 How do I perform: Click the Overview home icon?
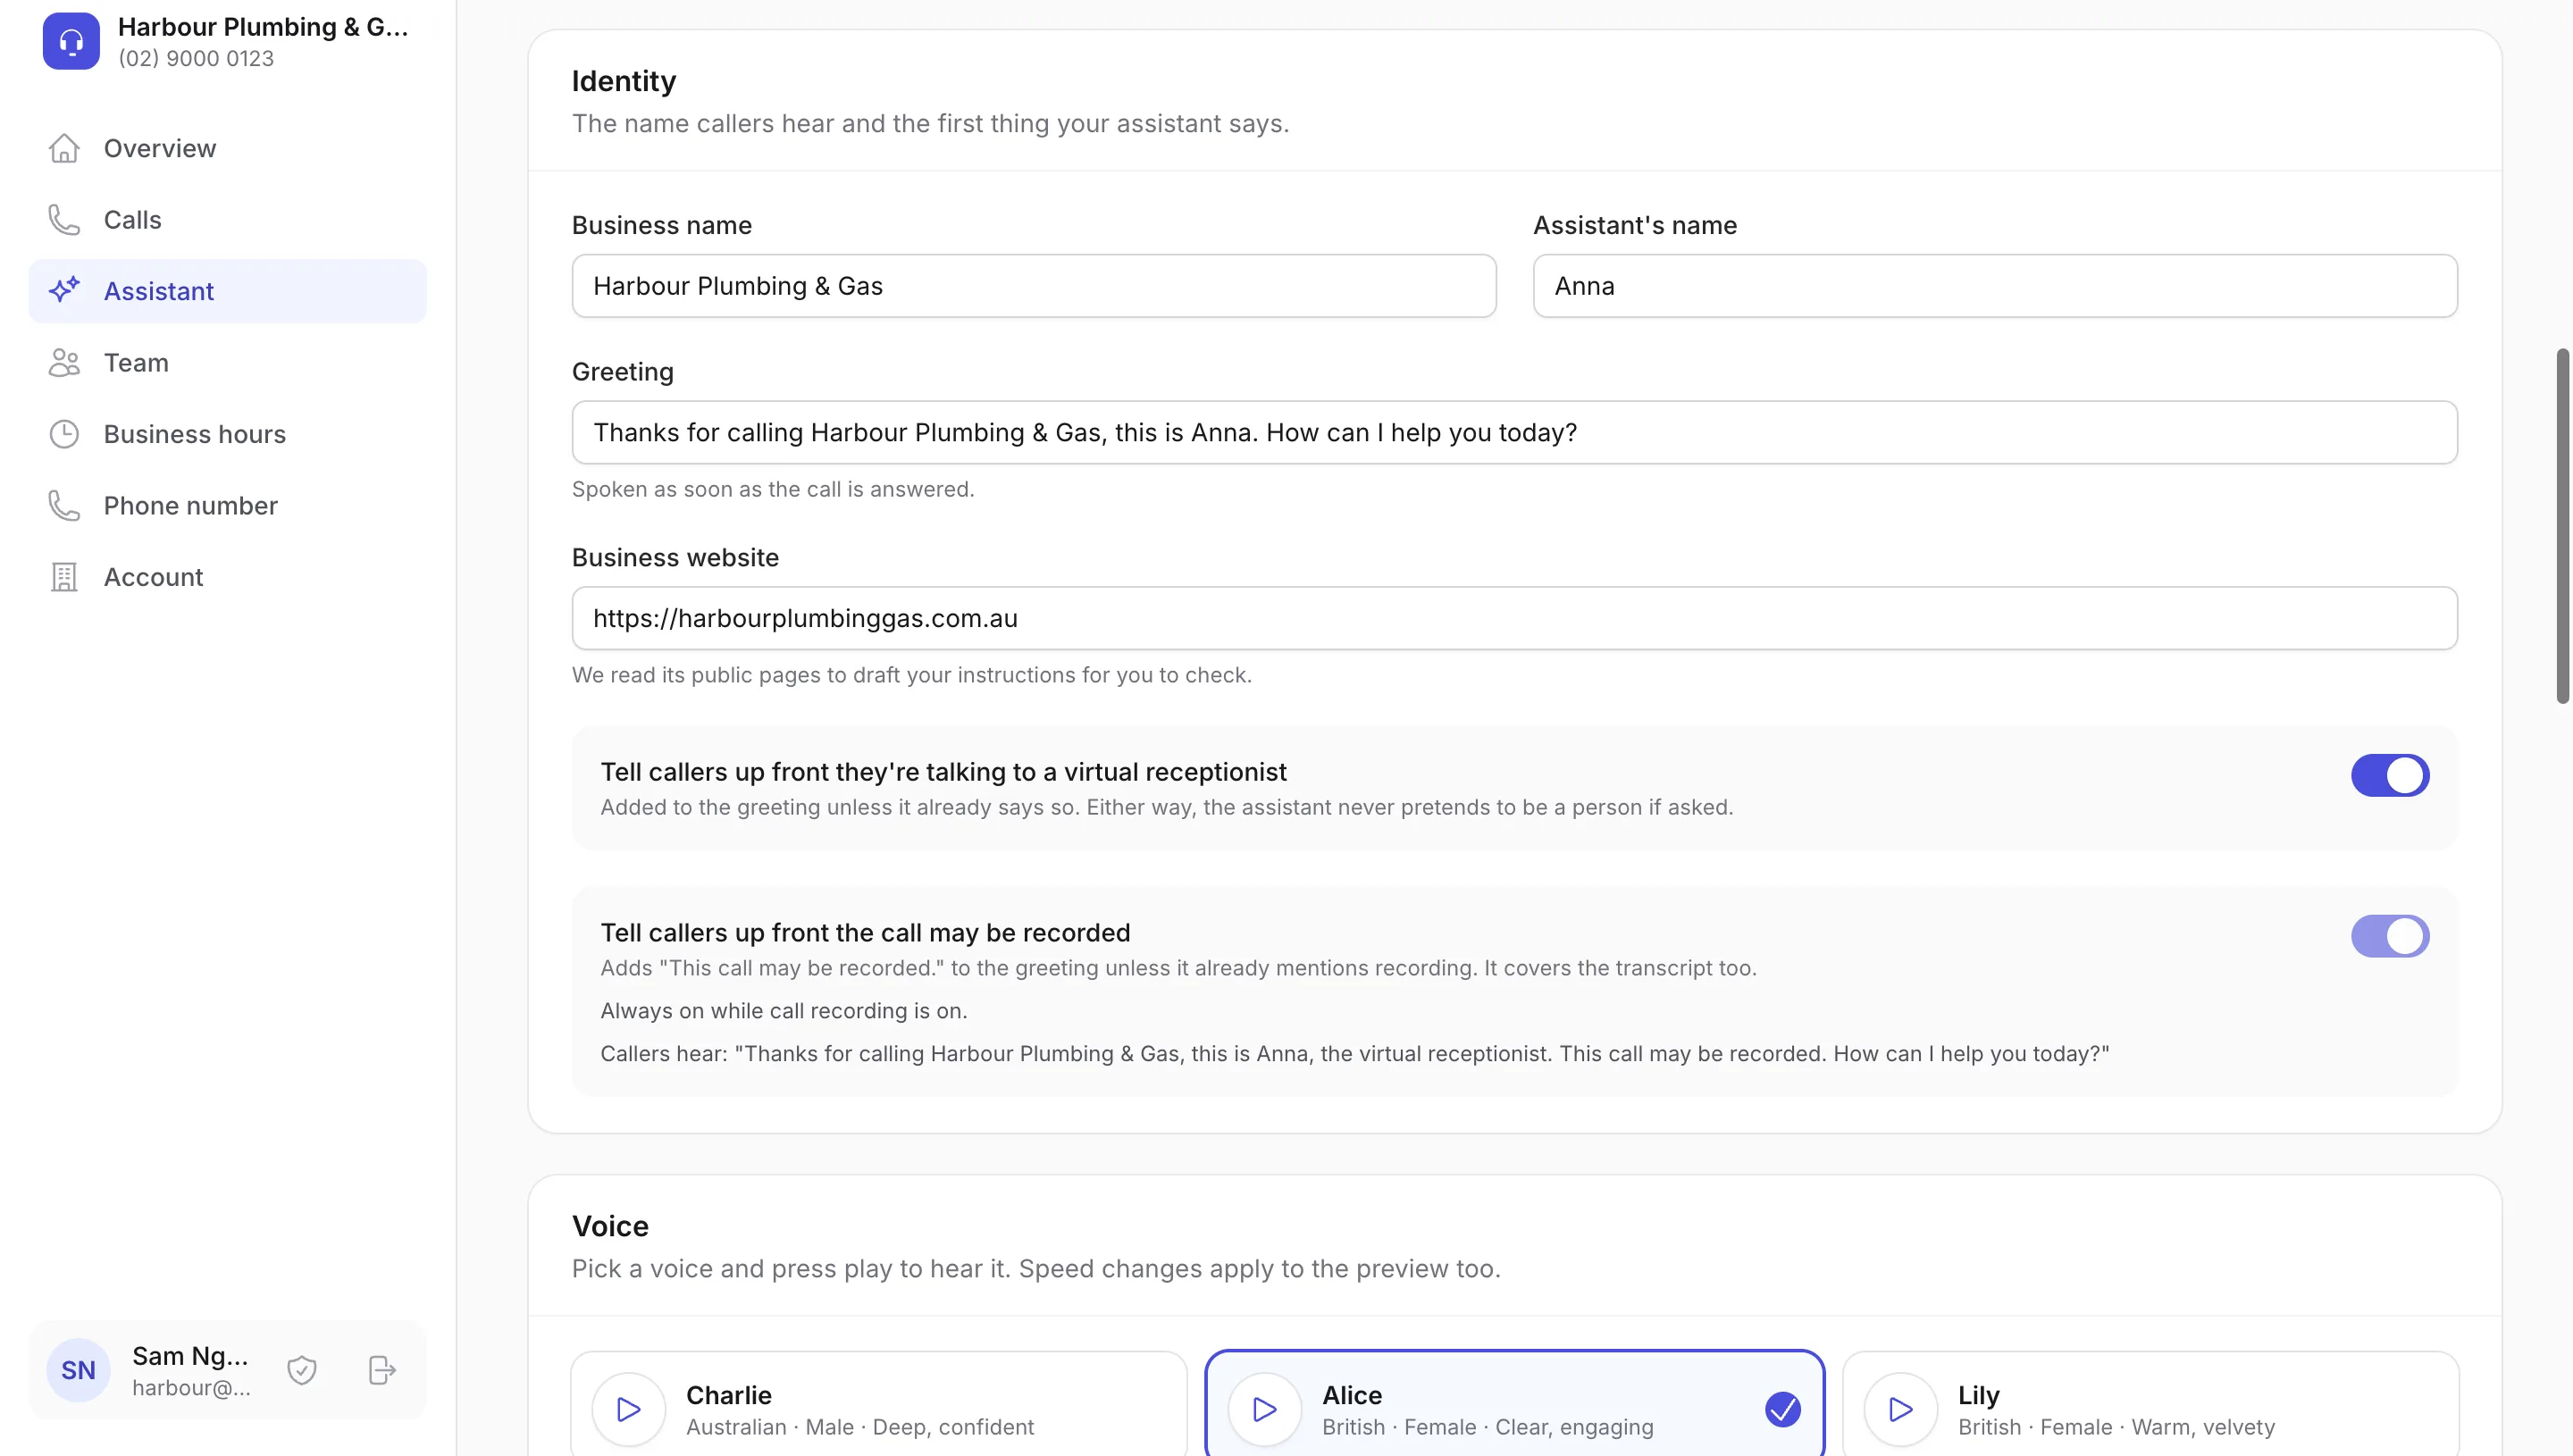tap(64, 148)
